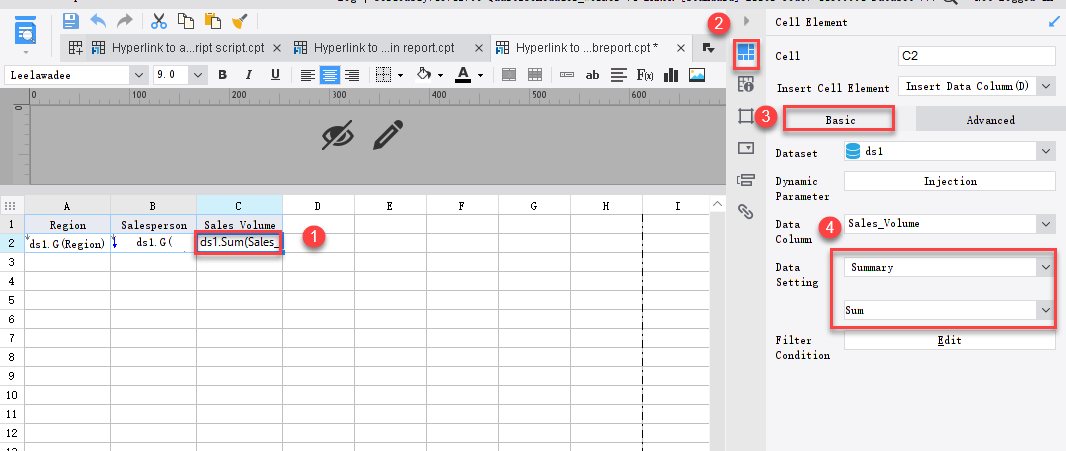Save the current template
Viewport: 1066px width, 451px height.
tap(71, 21)
